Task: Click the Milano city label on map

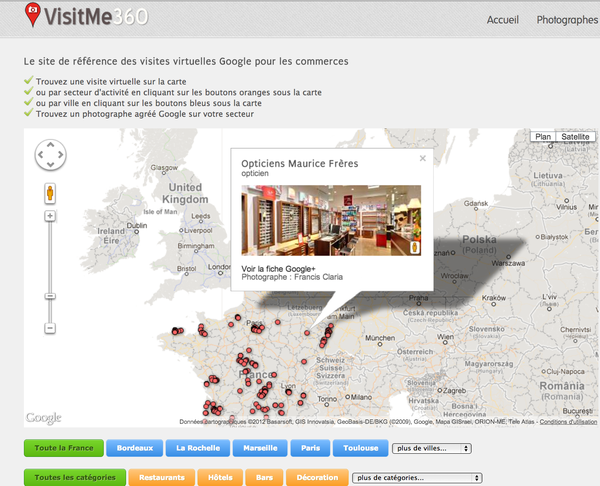Action: (361, 397)
